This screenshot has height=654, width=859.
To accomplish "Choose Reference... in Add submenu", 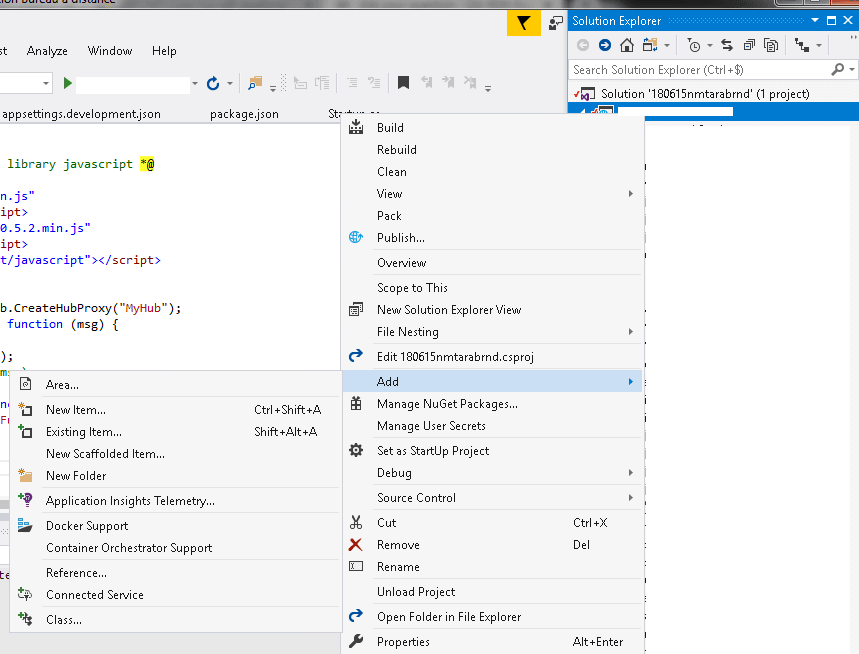I will [x=176, y=573].
